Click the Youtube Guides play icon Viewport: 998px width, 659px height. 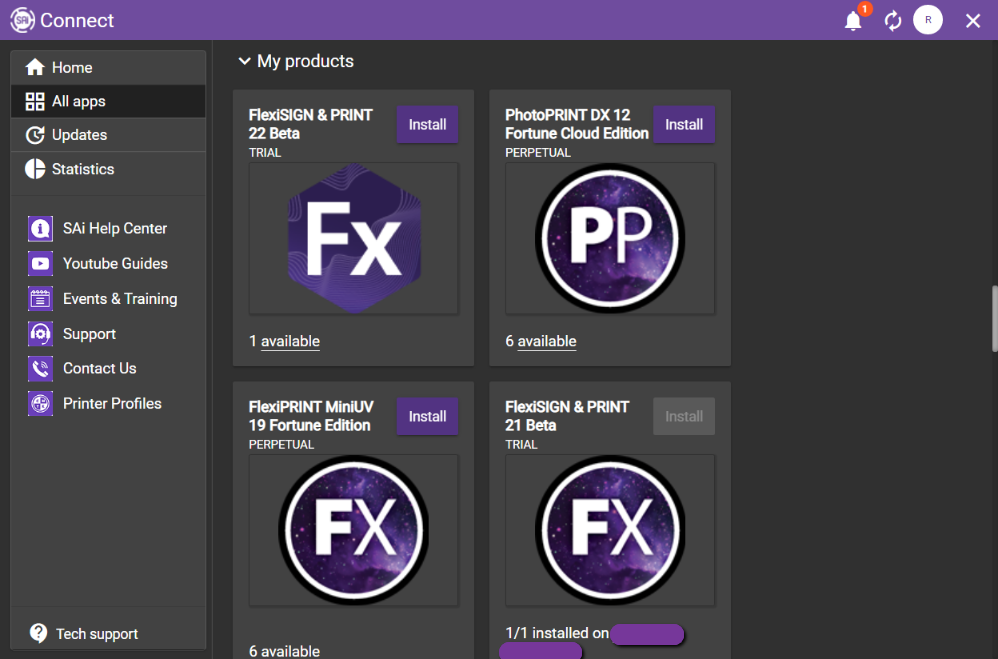[40, 263]
